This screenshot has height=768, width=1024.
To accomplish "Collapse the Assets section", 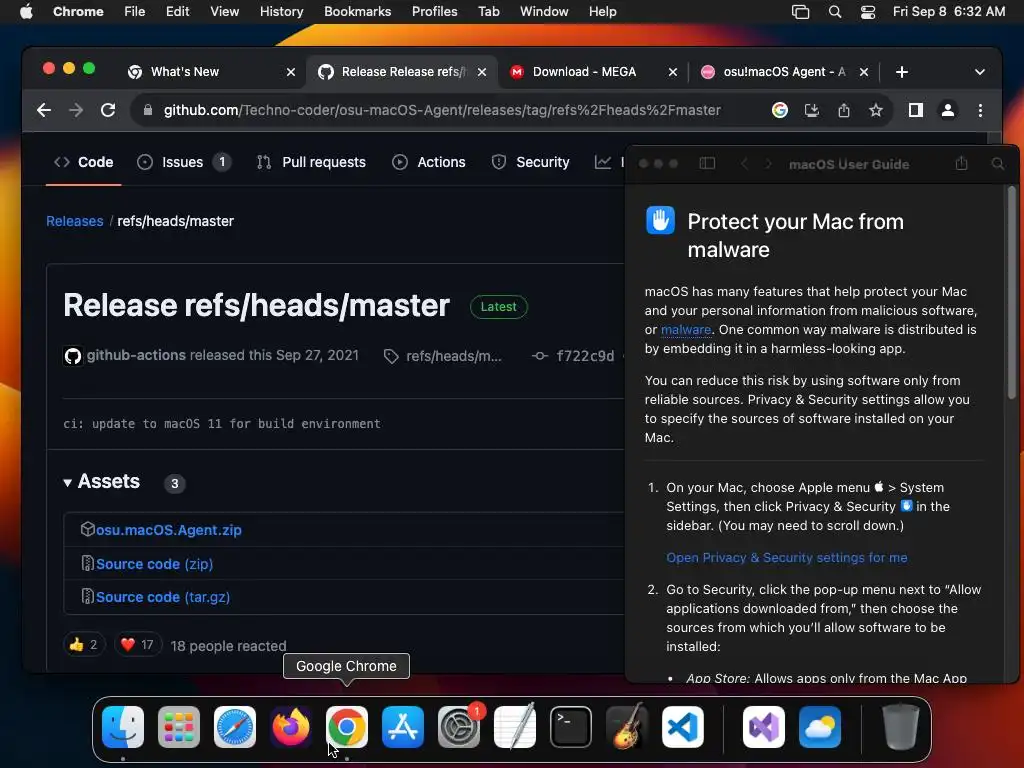I will [102, 482].
